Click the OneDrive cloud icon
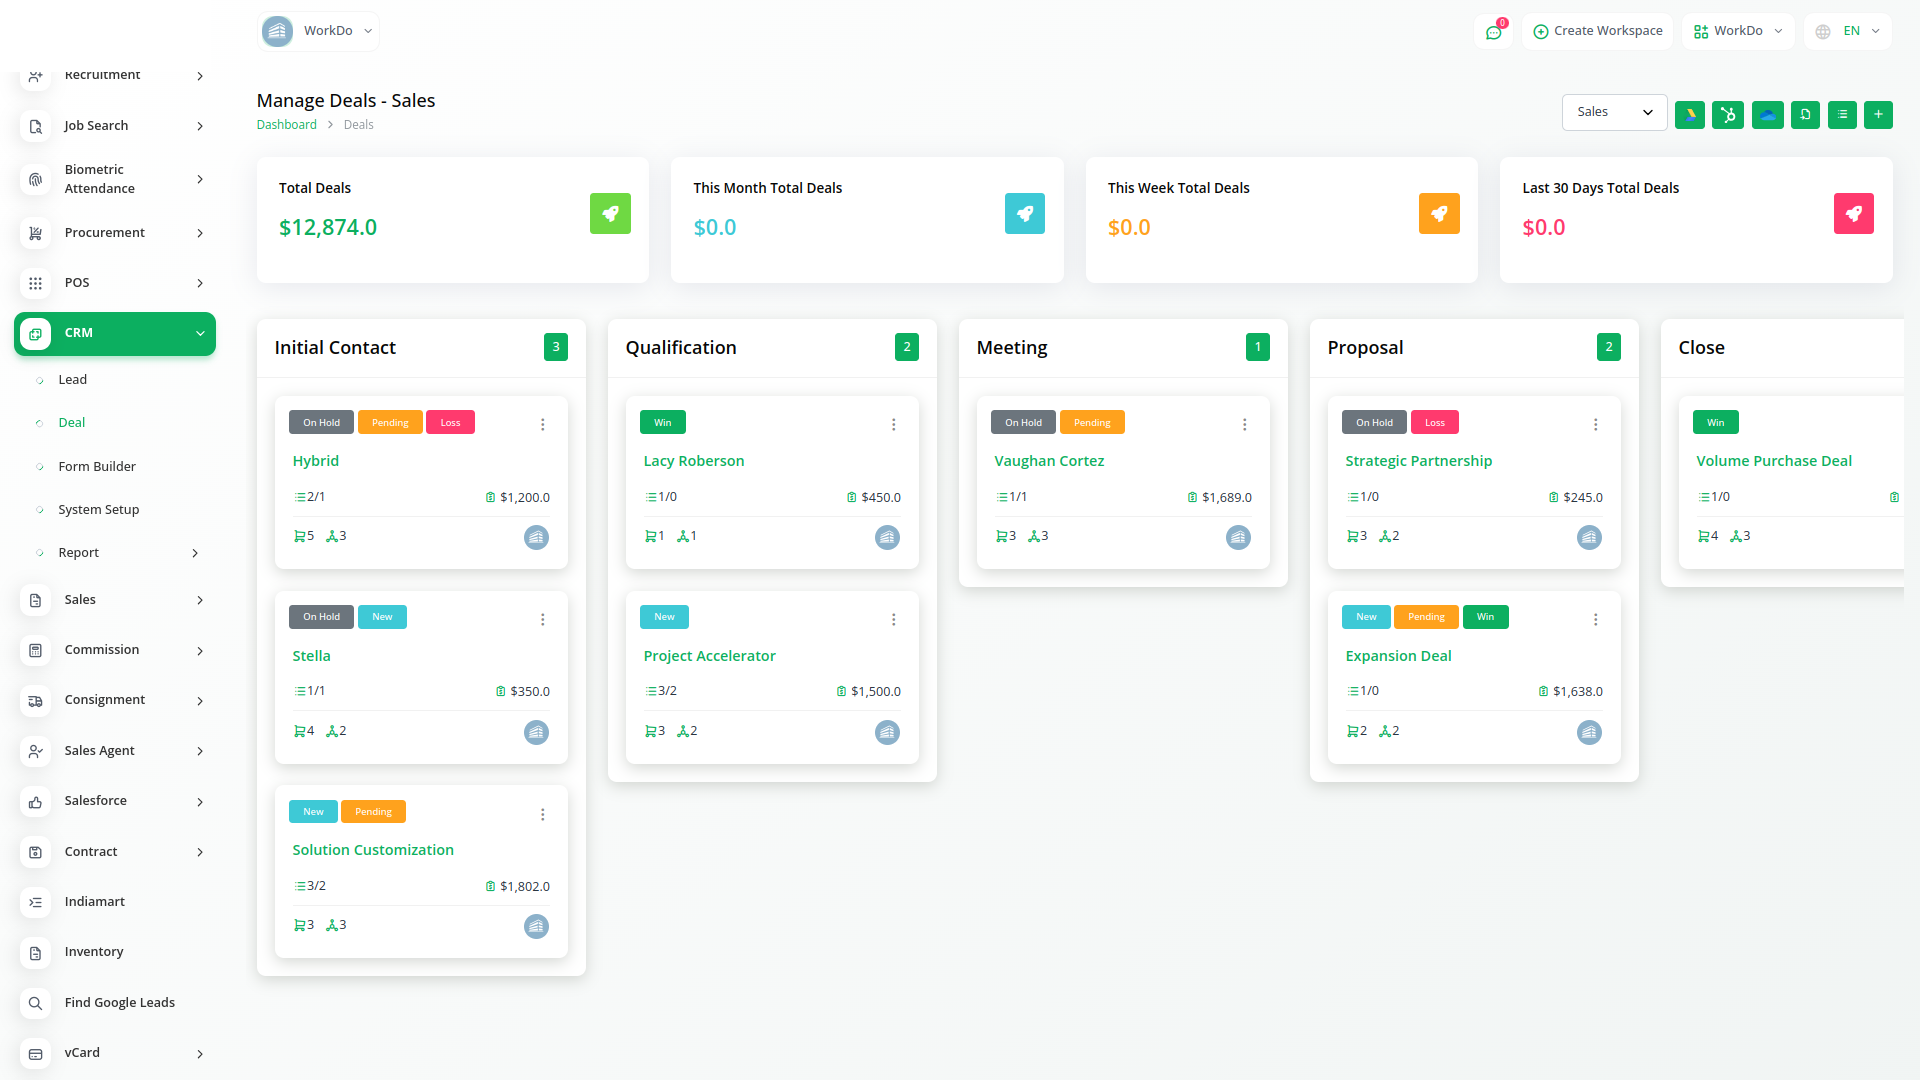Screen dimensions: 1920x1080 pos(1767,115)
